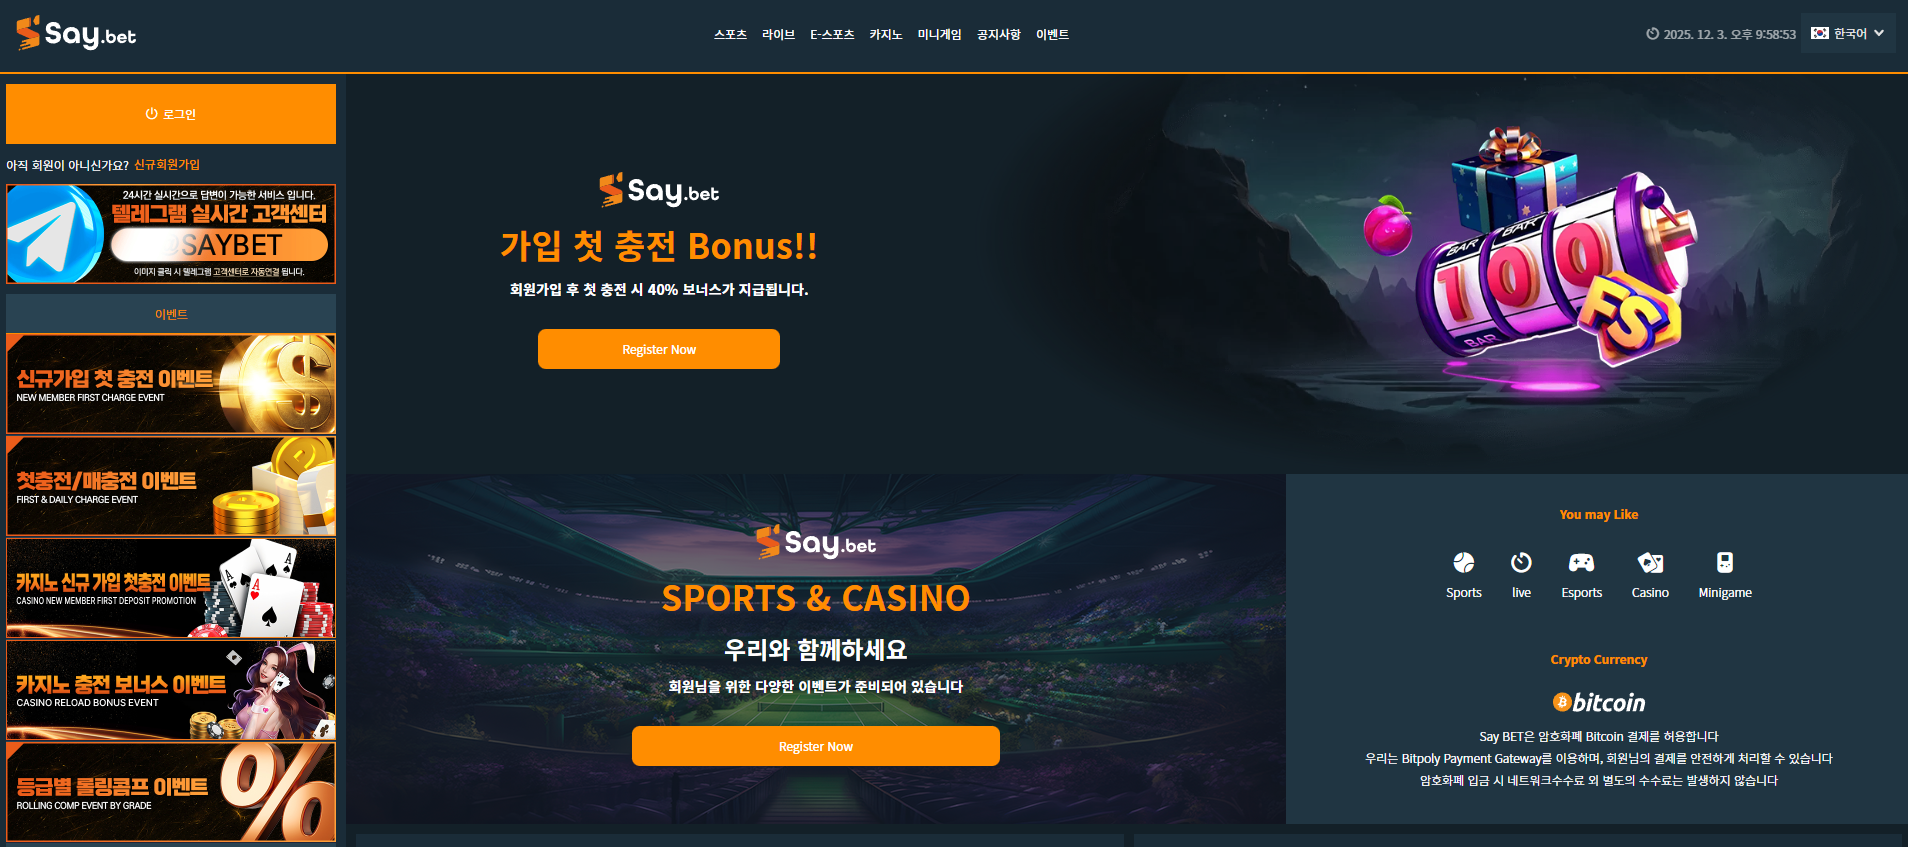Viewport: 1908px width, 847px height.
Task: Click the bitcoin logo
Action: coord(1598,702)
